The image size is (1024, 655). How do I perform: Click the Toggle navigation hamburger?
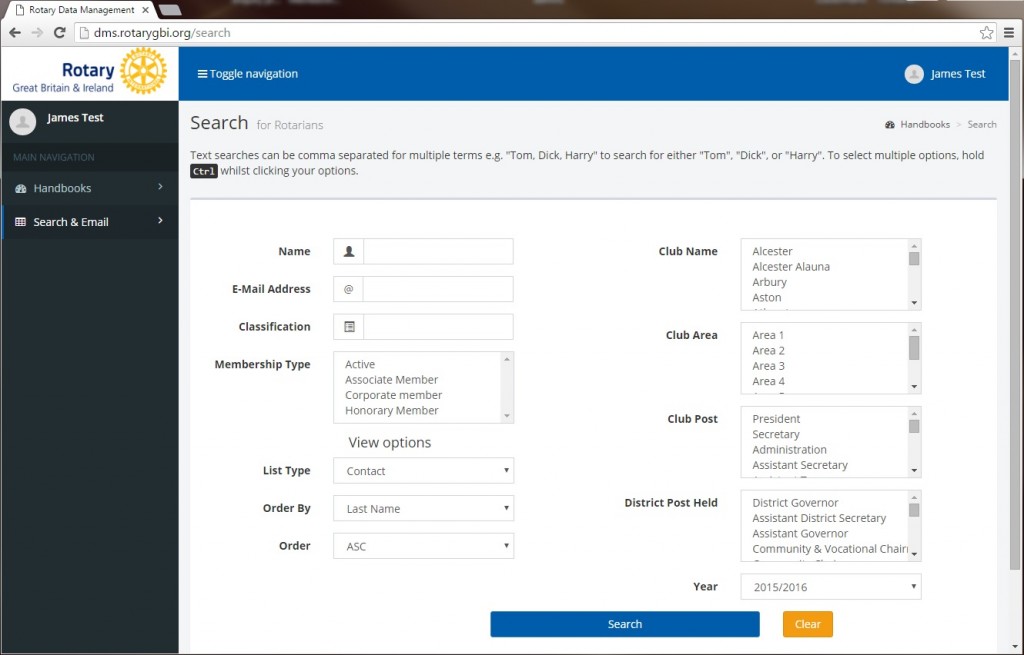tap(248, 74)
